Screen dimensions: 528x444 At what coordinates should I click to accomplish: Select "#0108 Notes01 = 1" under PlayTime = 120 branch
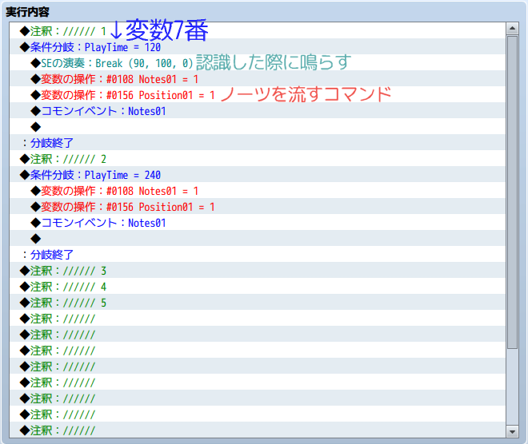tap(258, 79)
